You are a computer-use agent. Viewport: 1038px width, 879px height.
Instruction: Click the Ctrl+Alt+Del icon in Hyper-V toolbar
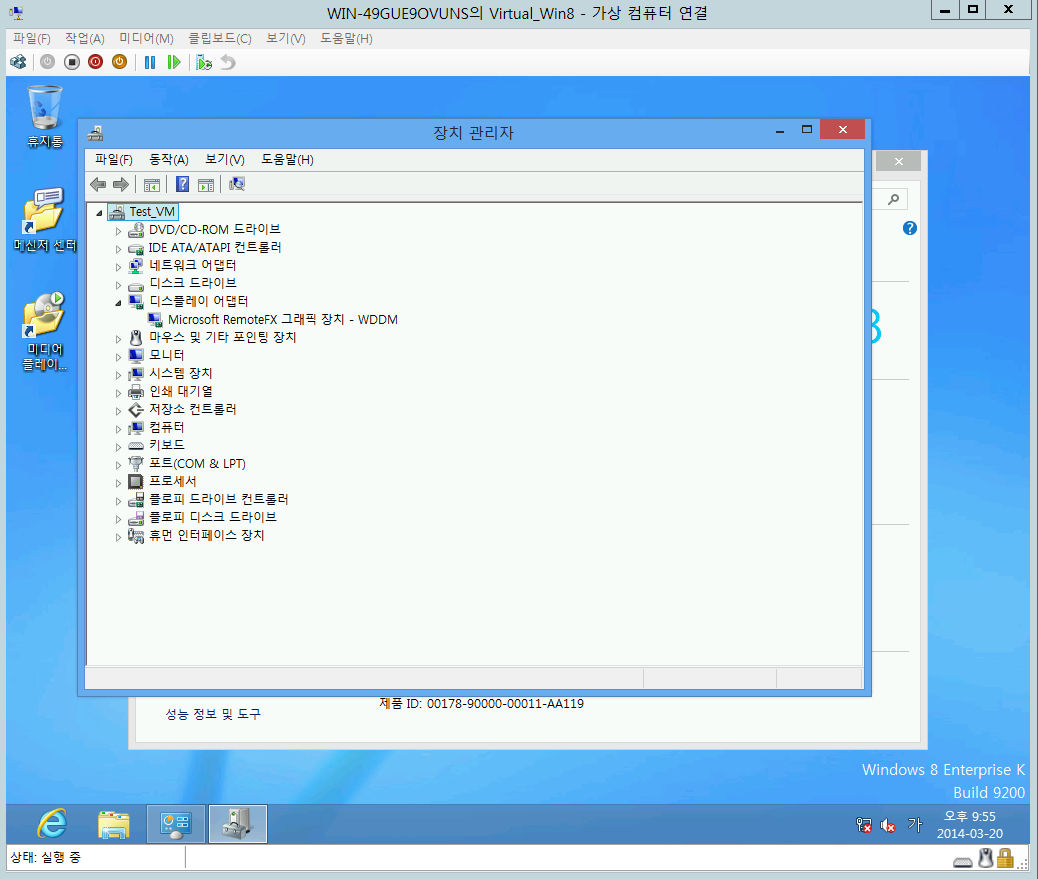19,62
